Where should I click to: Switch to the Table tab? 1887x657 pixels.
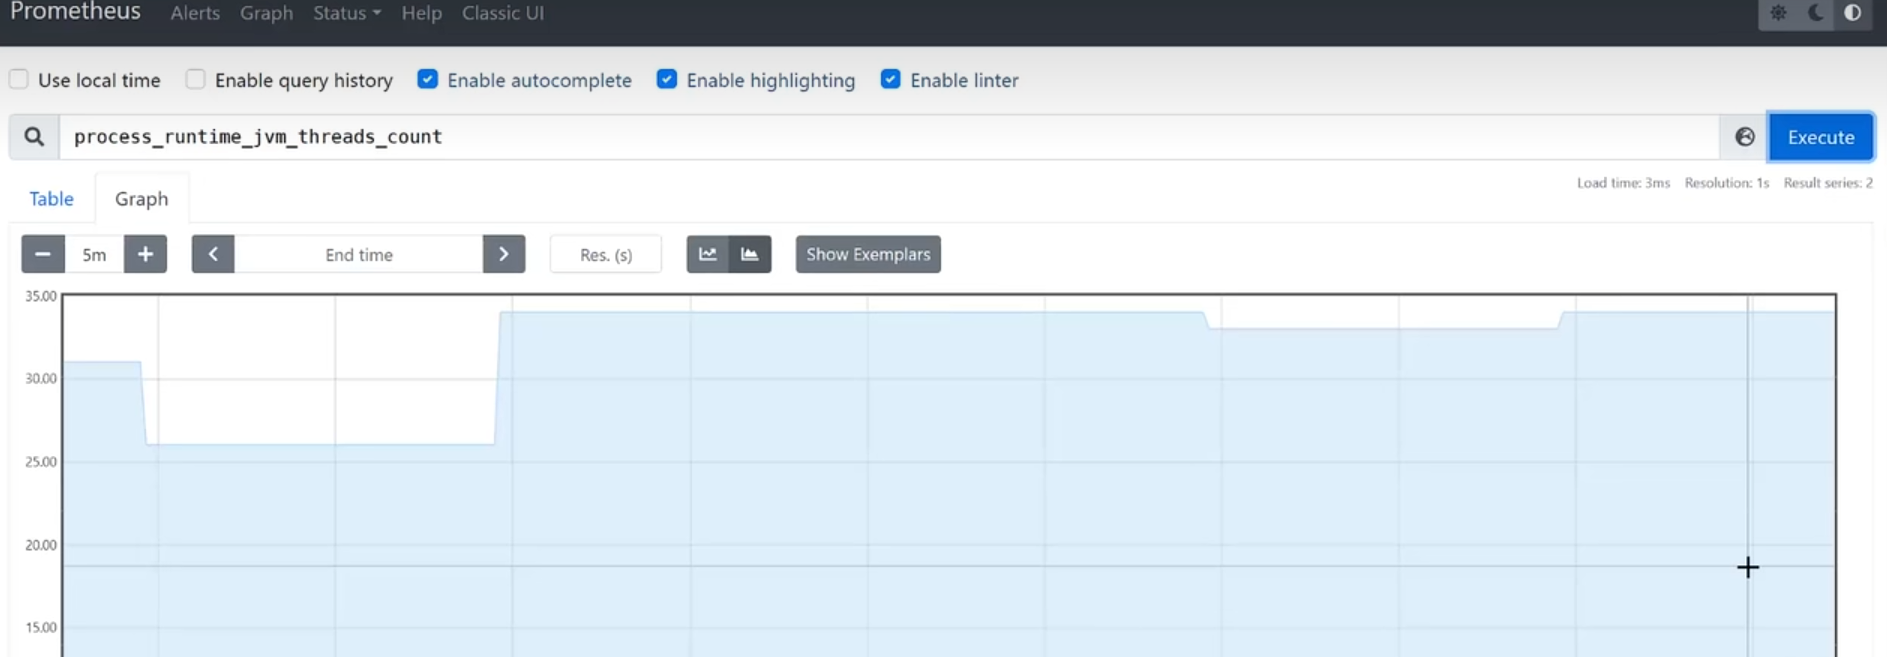pos(51,198)
